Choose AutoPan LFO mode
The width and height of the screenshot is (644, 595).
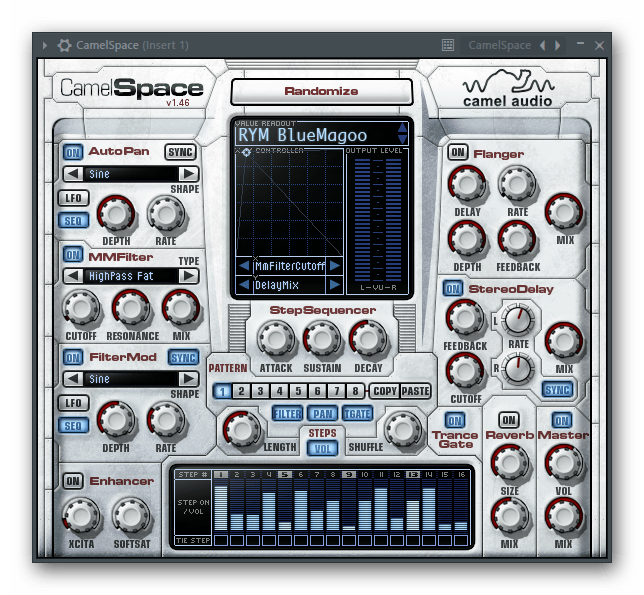(x=74, y=198)
